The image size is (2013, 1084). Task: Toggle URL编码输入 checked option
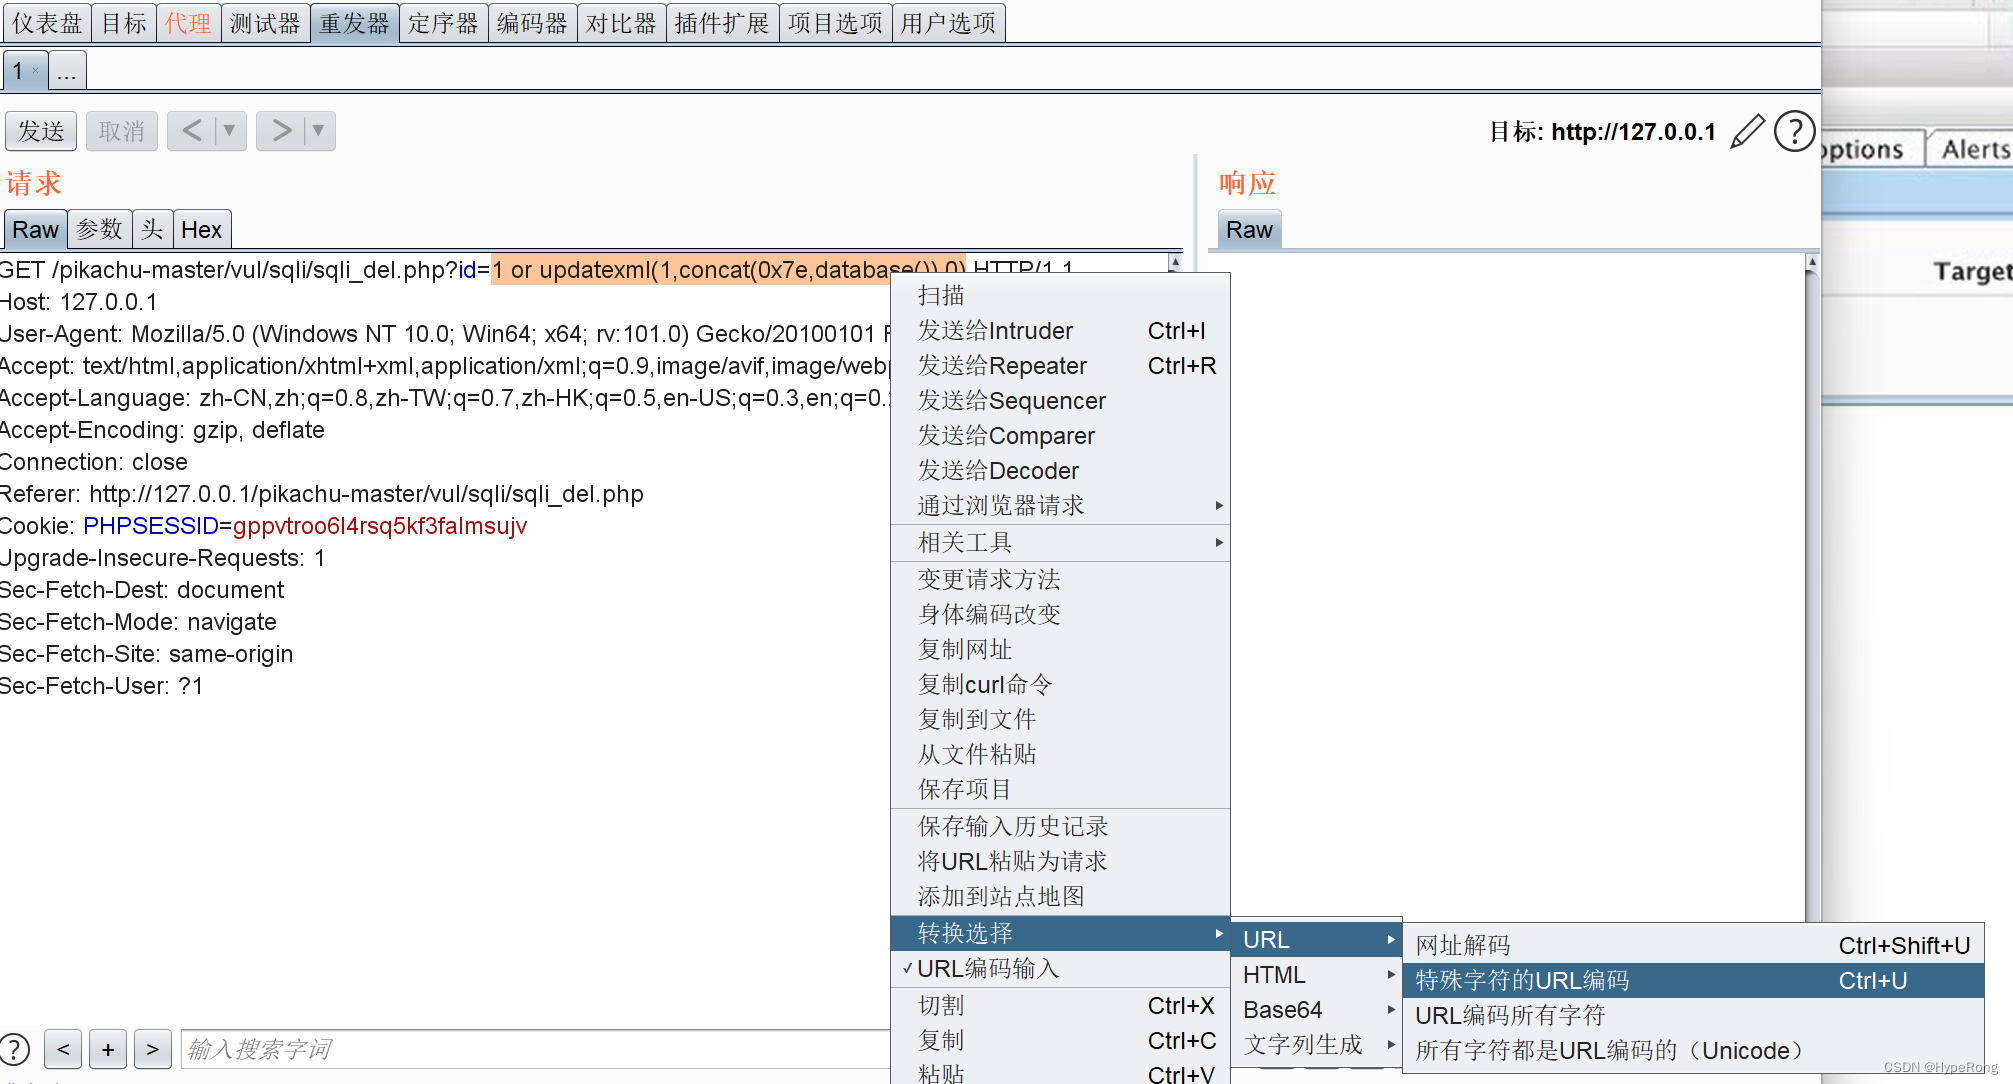pyautogui.click(x=1060, y=969)
